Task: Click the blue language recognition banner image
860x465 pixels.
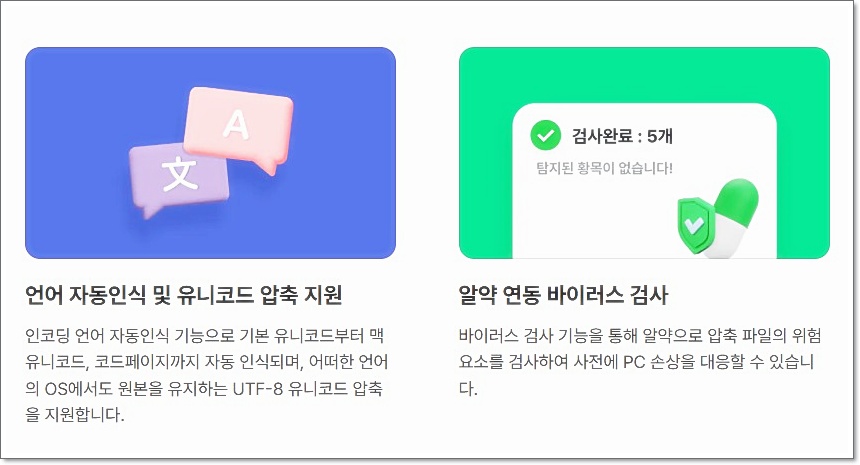Action: tap(211, 153)
